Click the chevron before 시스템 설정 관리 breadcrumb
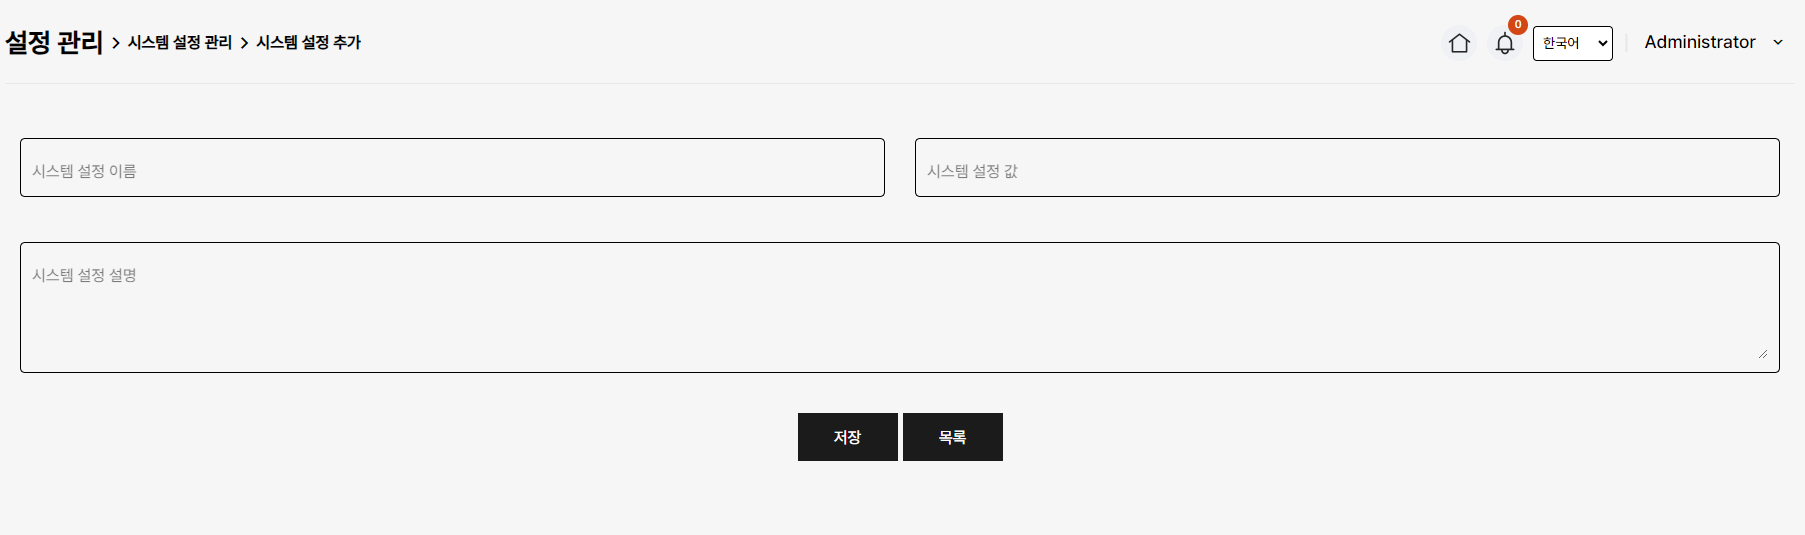The image size is (1805, 535). pyautogui.click(x=116, y=43)
